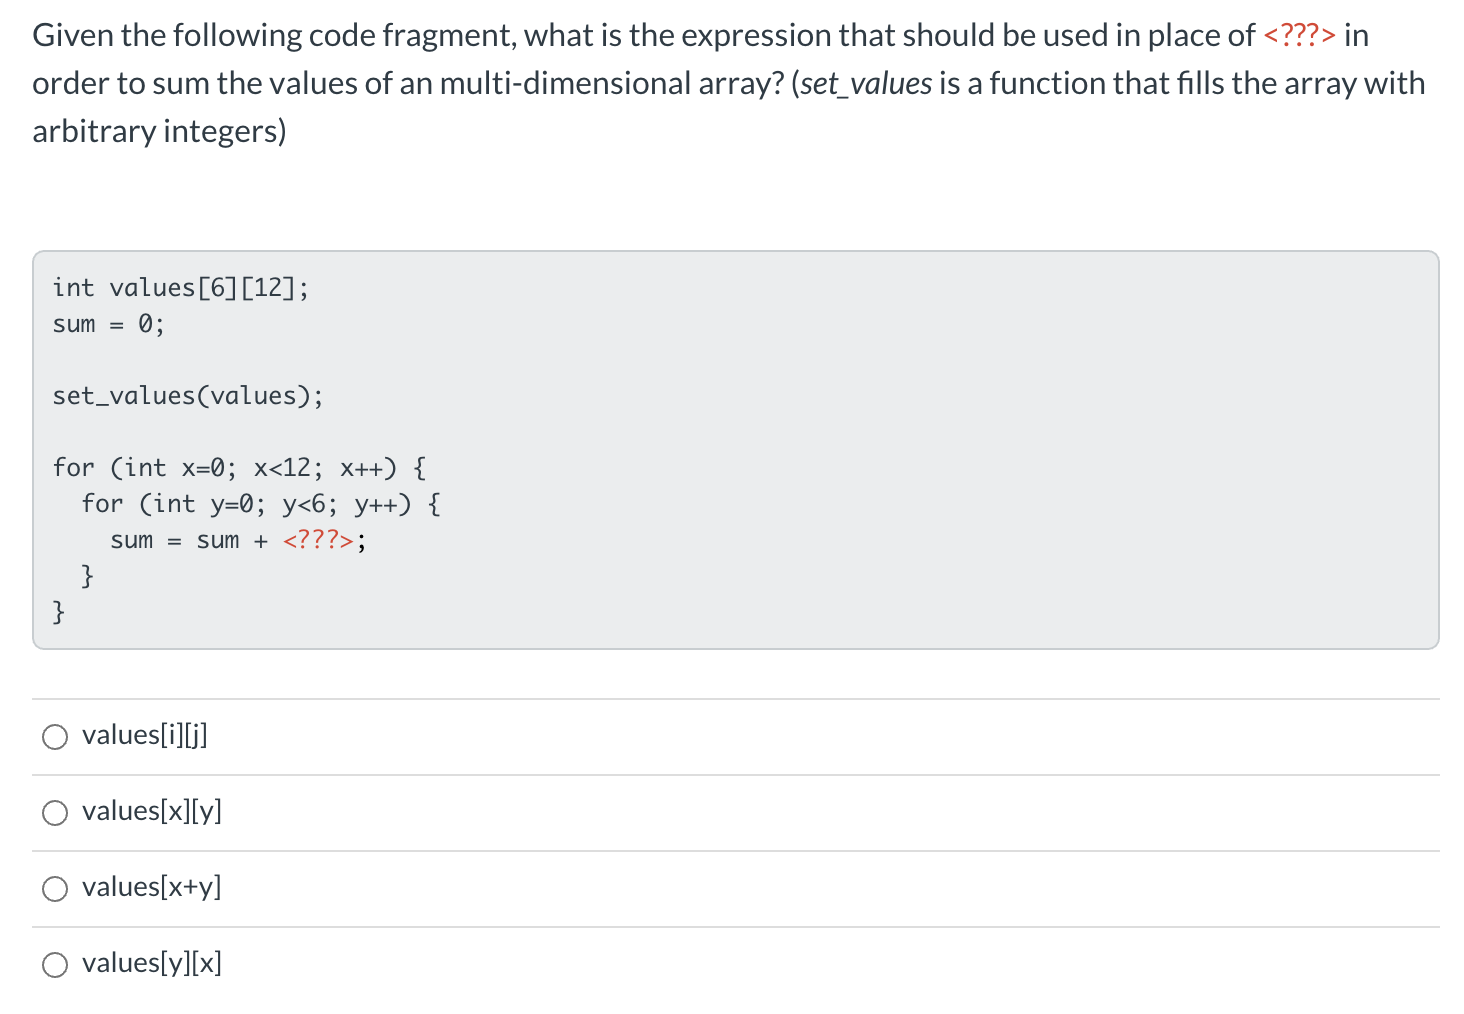This screenshot has height=1014, width=1464.
Task: Click the values[y][x] answer label
Action: tap(150, 963)
